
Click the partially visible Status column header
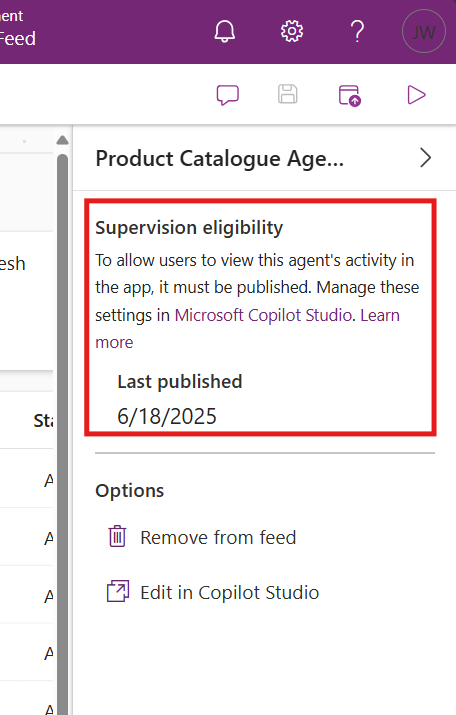(43, 420)
